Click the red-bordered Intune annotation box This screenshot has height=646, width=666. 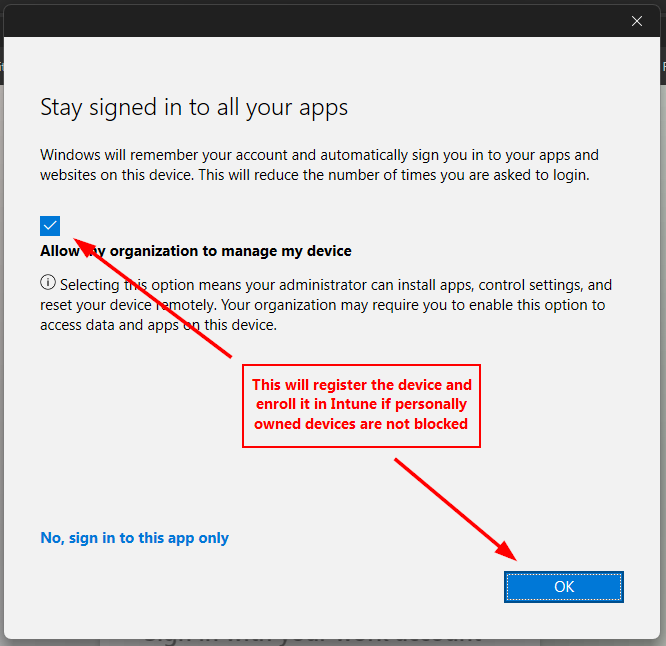click(361, 405)
